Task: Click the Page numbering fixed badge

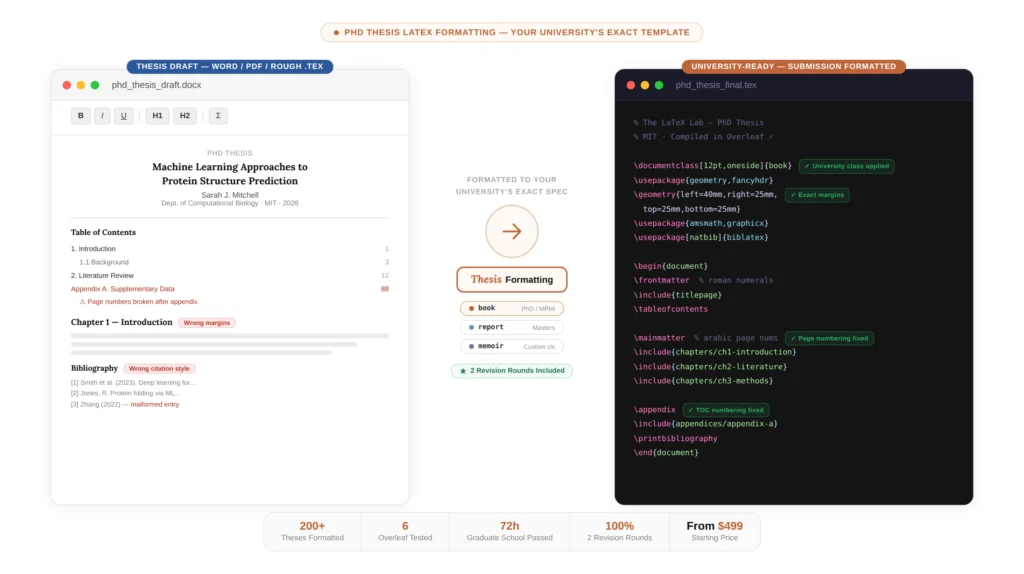Action: click(x=829, y=338)
